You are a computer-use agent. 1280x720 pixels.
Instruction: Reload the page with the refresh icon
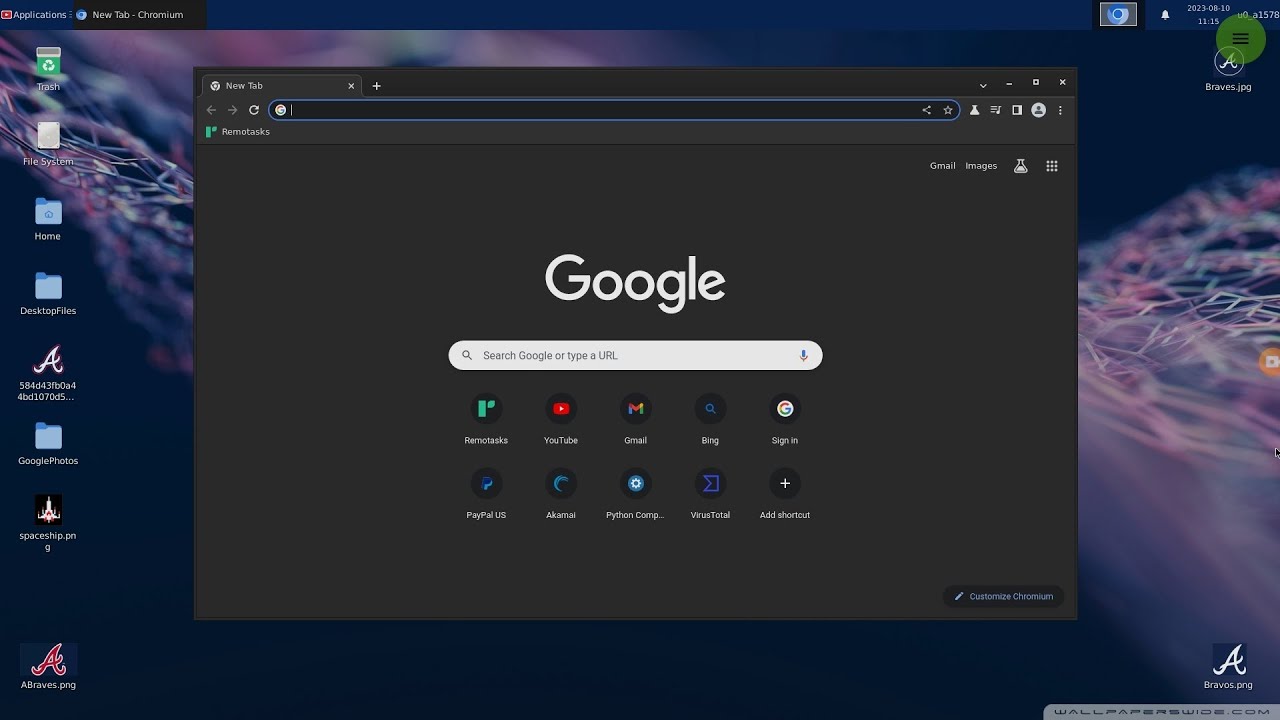254,110
